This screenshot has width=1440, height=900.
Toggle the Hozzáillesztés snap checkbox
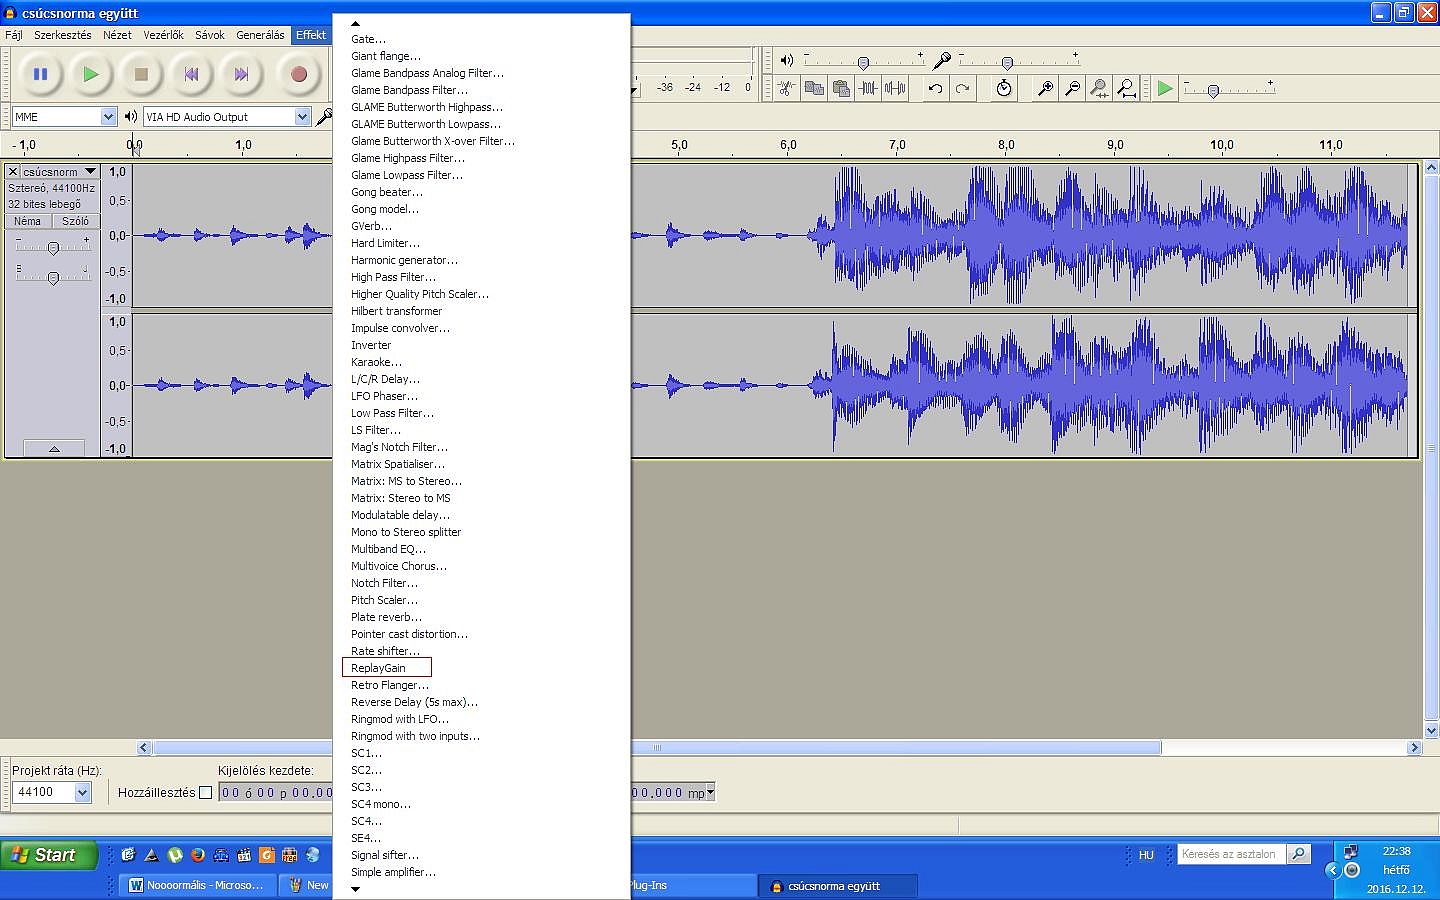click(206, 793)
